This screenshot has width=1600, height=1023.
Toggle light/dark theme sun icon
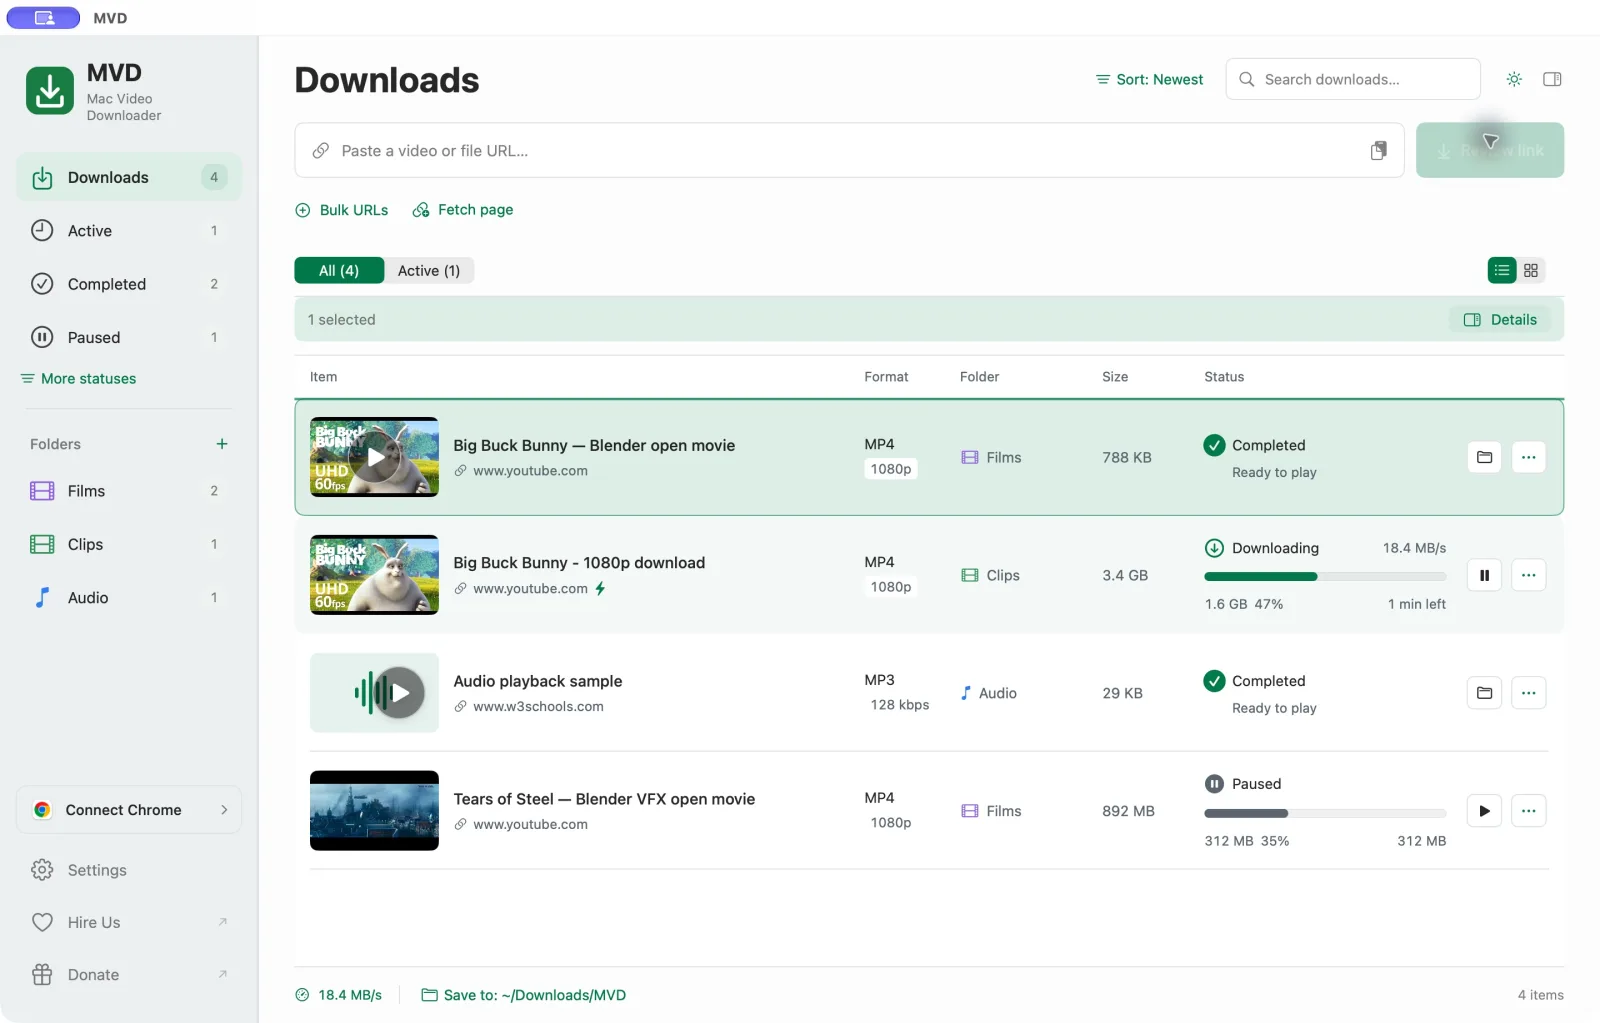1514,79
